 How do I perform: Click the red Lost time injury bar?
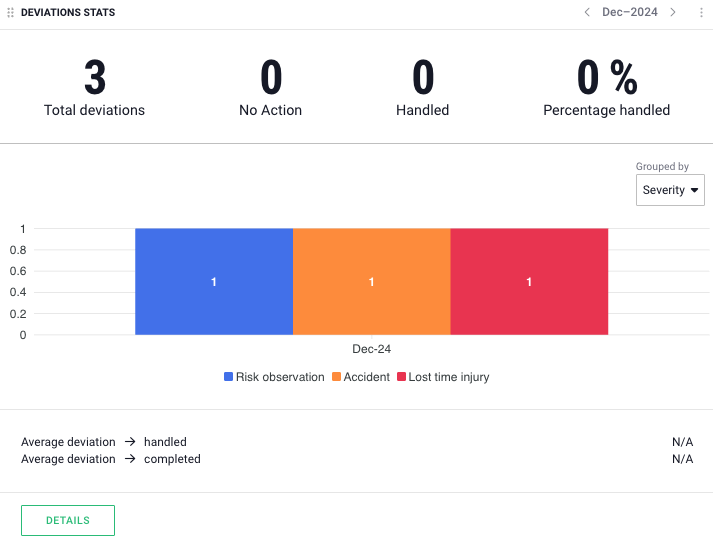pos(529,282)
